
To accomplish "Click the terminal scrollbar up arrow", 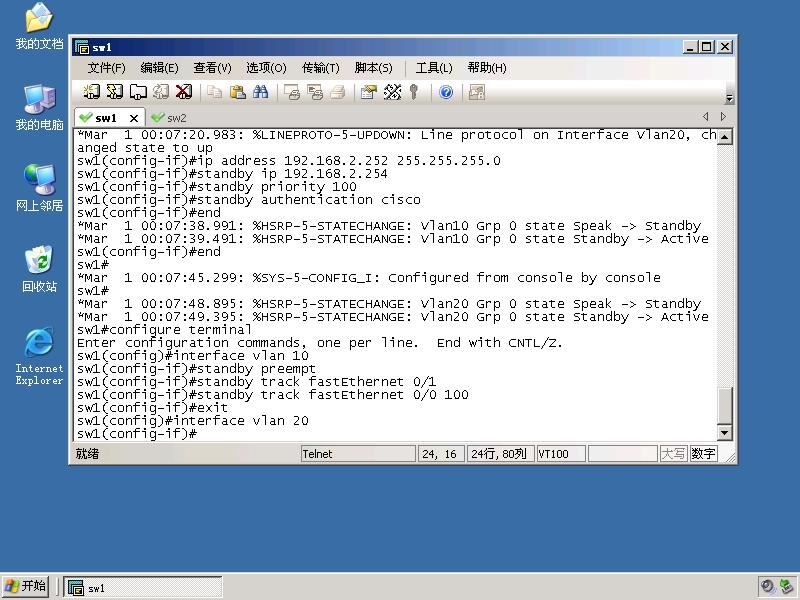I will (x=724, y=137).
